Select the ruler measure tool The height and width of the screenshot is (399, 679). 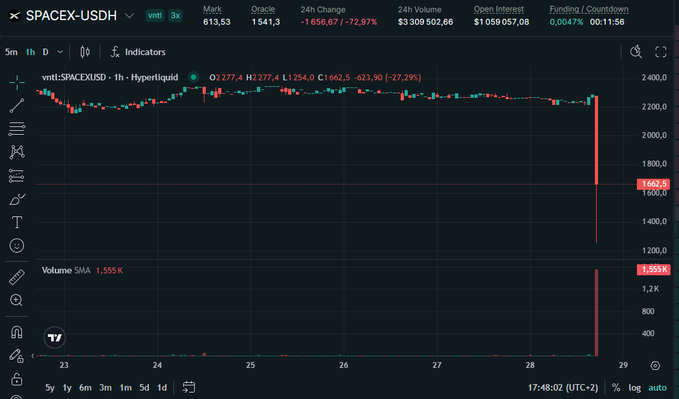coord(17,277)
